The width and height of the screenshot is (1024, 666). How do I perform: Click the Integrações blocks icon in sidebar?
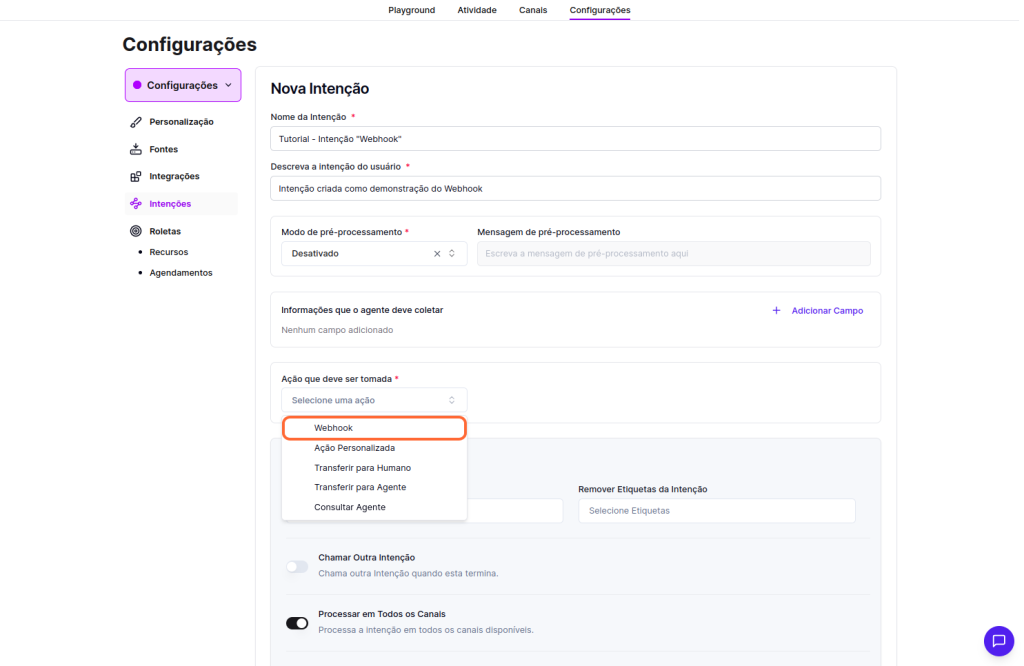pyautogui.click(x=136, y=177)
